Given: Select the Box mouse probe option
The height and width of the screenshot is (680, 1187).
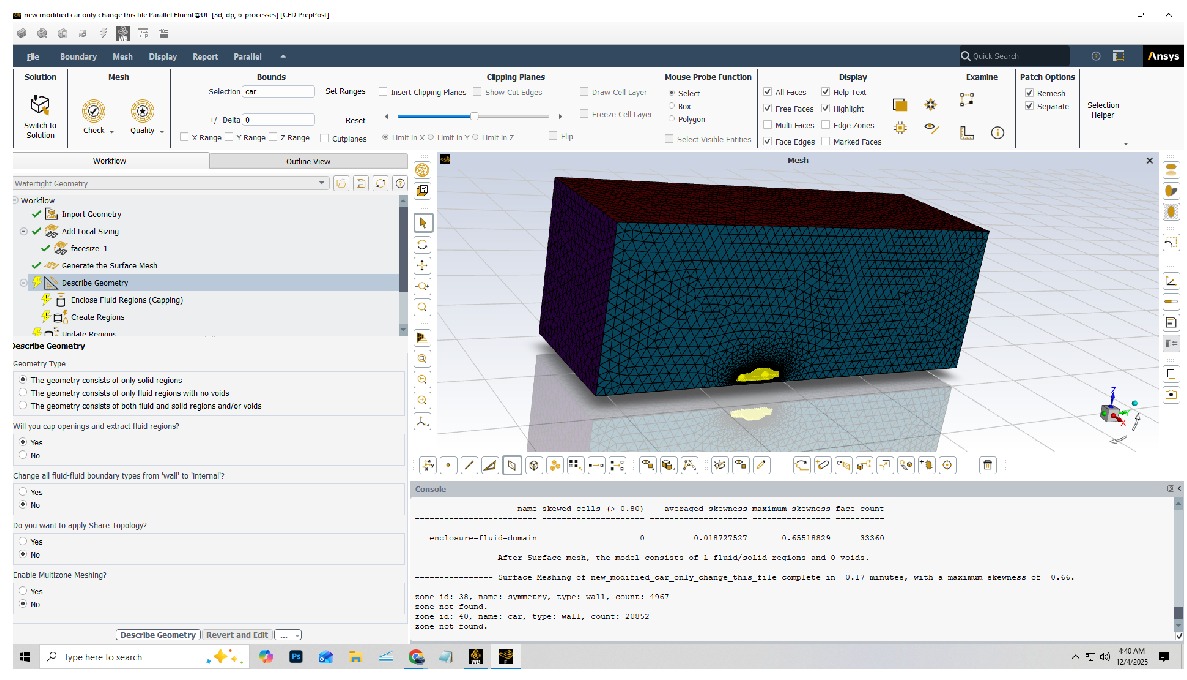Looking at the screenshot, I should click(x=671, y=106).
